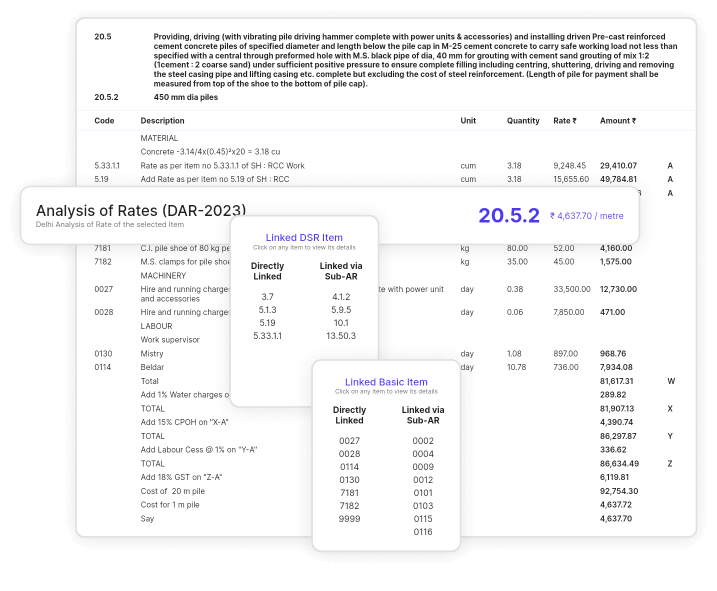Open linked DSR item 3.7

pos(268,297)
